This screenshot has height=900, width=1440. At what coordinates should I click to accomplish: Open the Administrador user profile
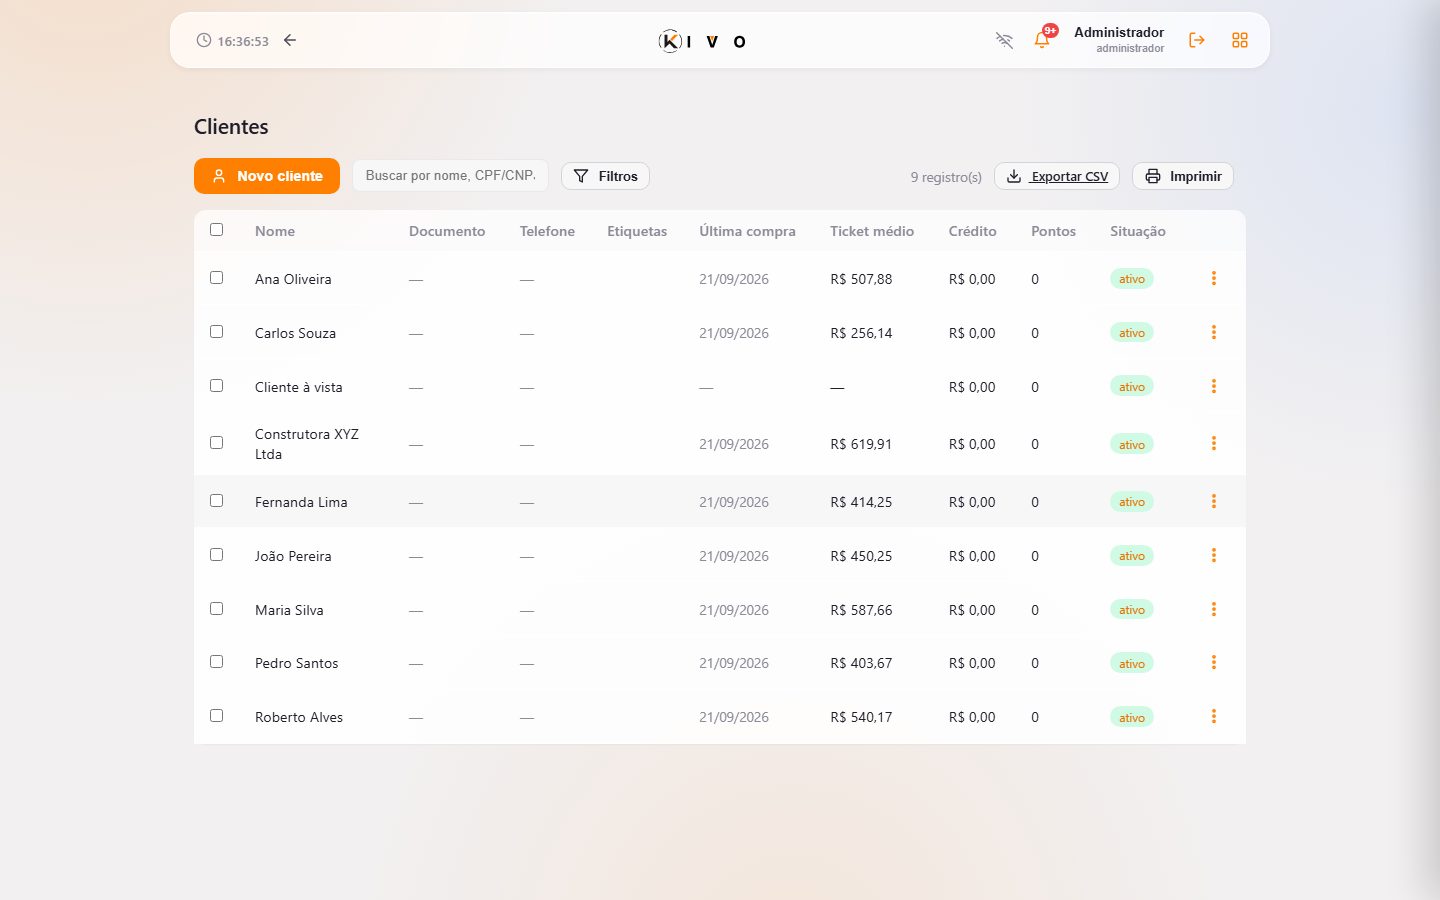coord(1119,39)
